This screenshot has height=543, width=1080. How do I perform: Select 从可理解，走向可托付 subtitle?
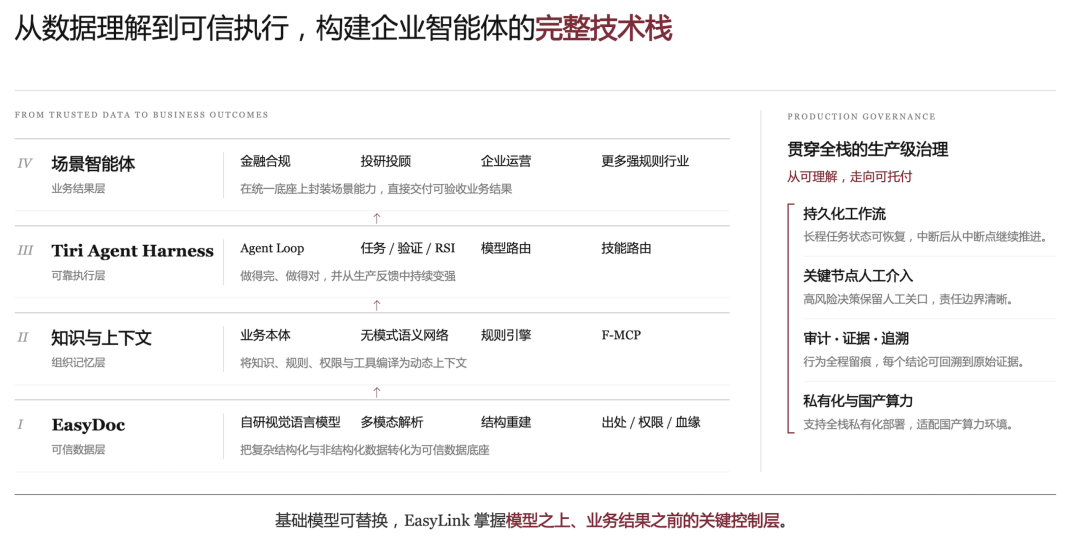849,177
